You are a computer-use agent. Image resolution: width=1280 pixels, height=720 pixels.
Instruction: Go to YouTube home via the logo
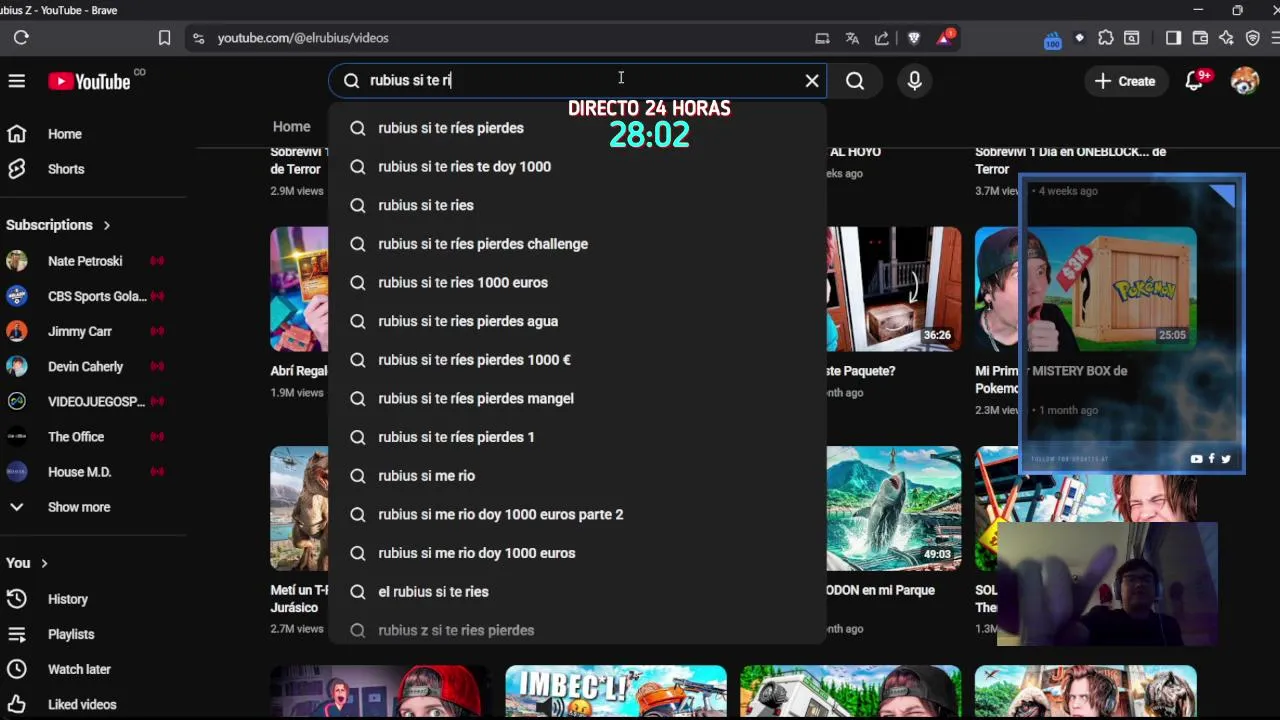tap(90, 81)
